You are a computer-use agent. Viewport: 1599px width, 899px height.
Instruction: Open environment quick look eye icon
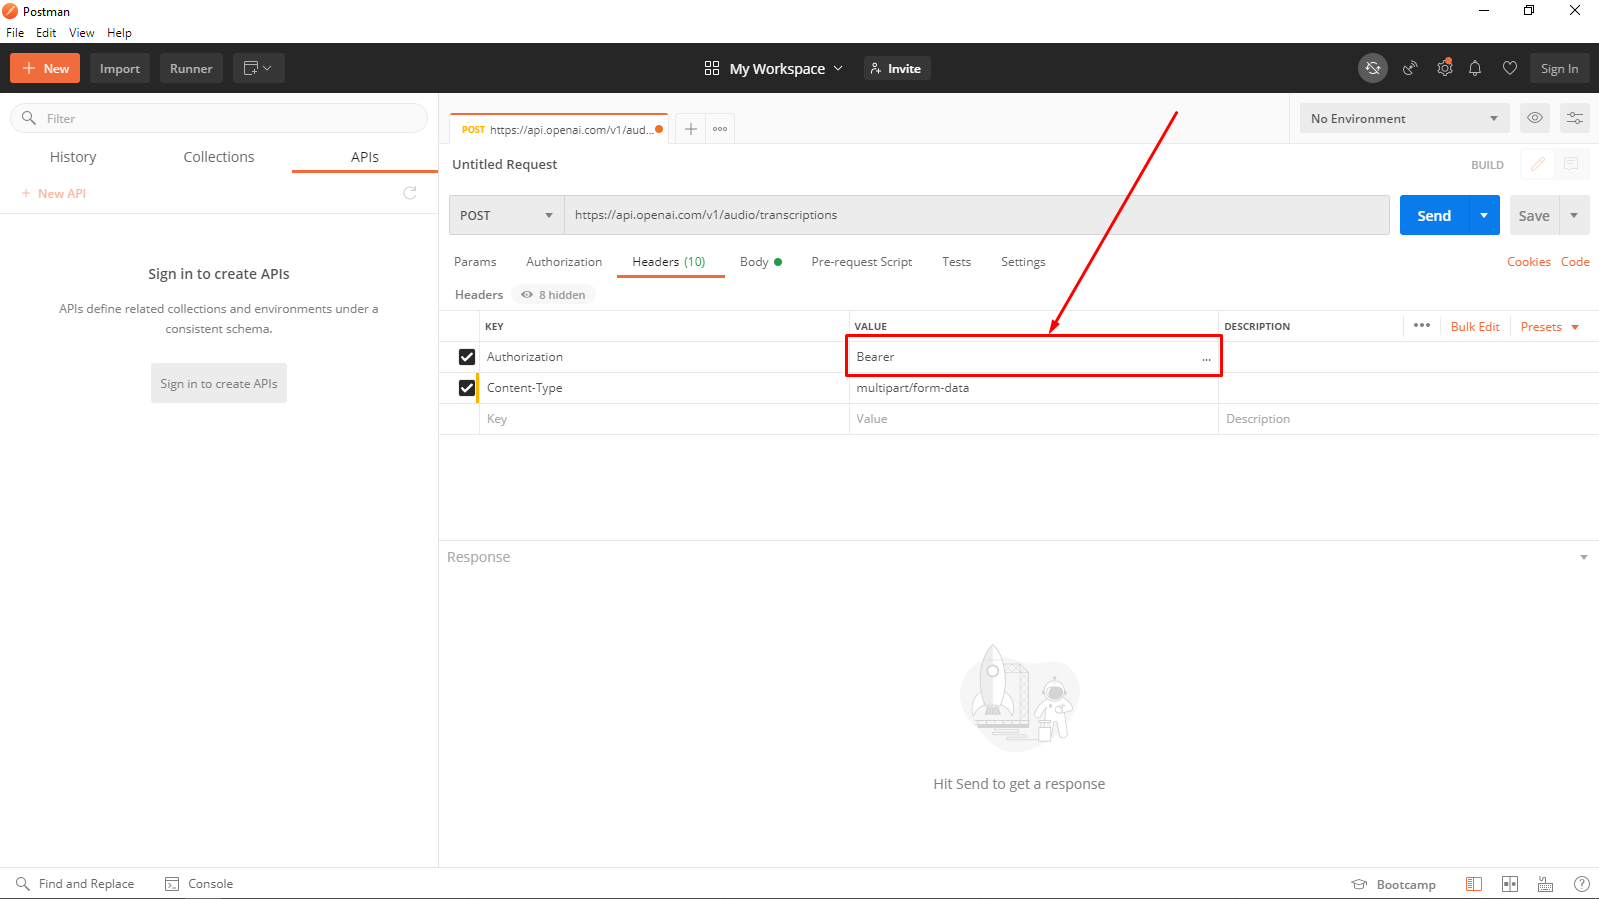(1535, 118)
